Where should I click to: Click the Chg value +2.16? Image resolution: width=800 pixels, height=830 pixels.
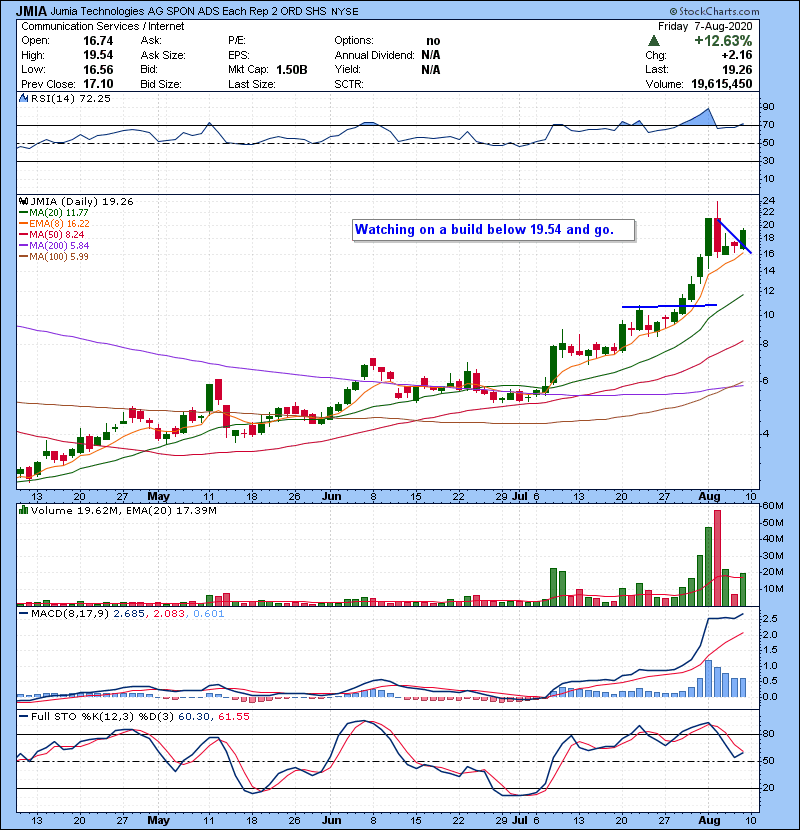tap(736, 55)
